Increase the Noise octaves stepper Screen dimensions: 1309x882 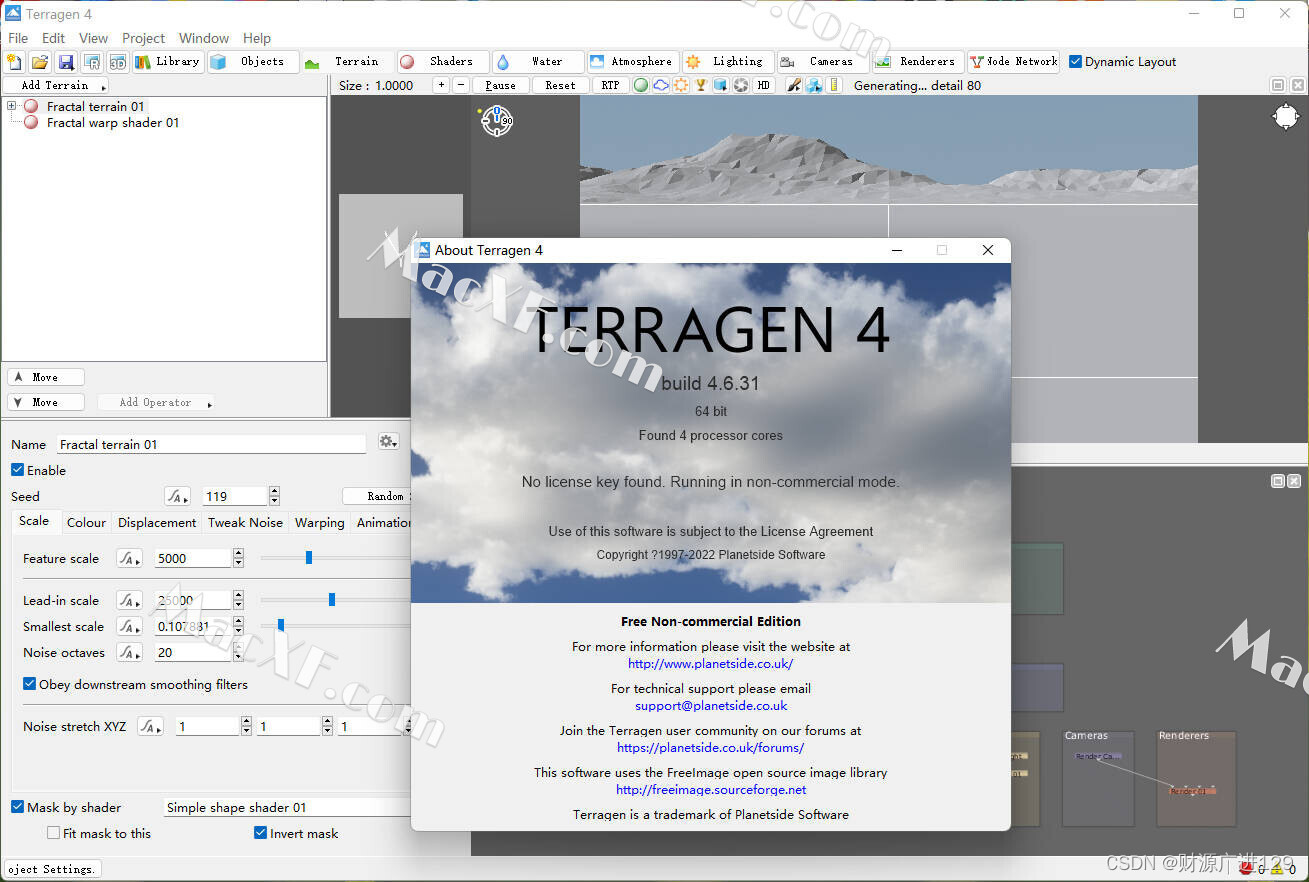(x=238, y=647)
